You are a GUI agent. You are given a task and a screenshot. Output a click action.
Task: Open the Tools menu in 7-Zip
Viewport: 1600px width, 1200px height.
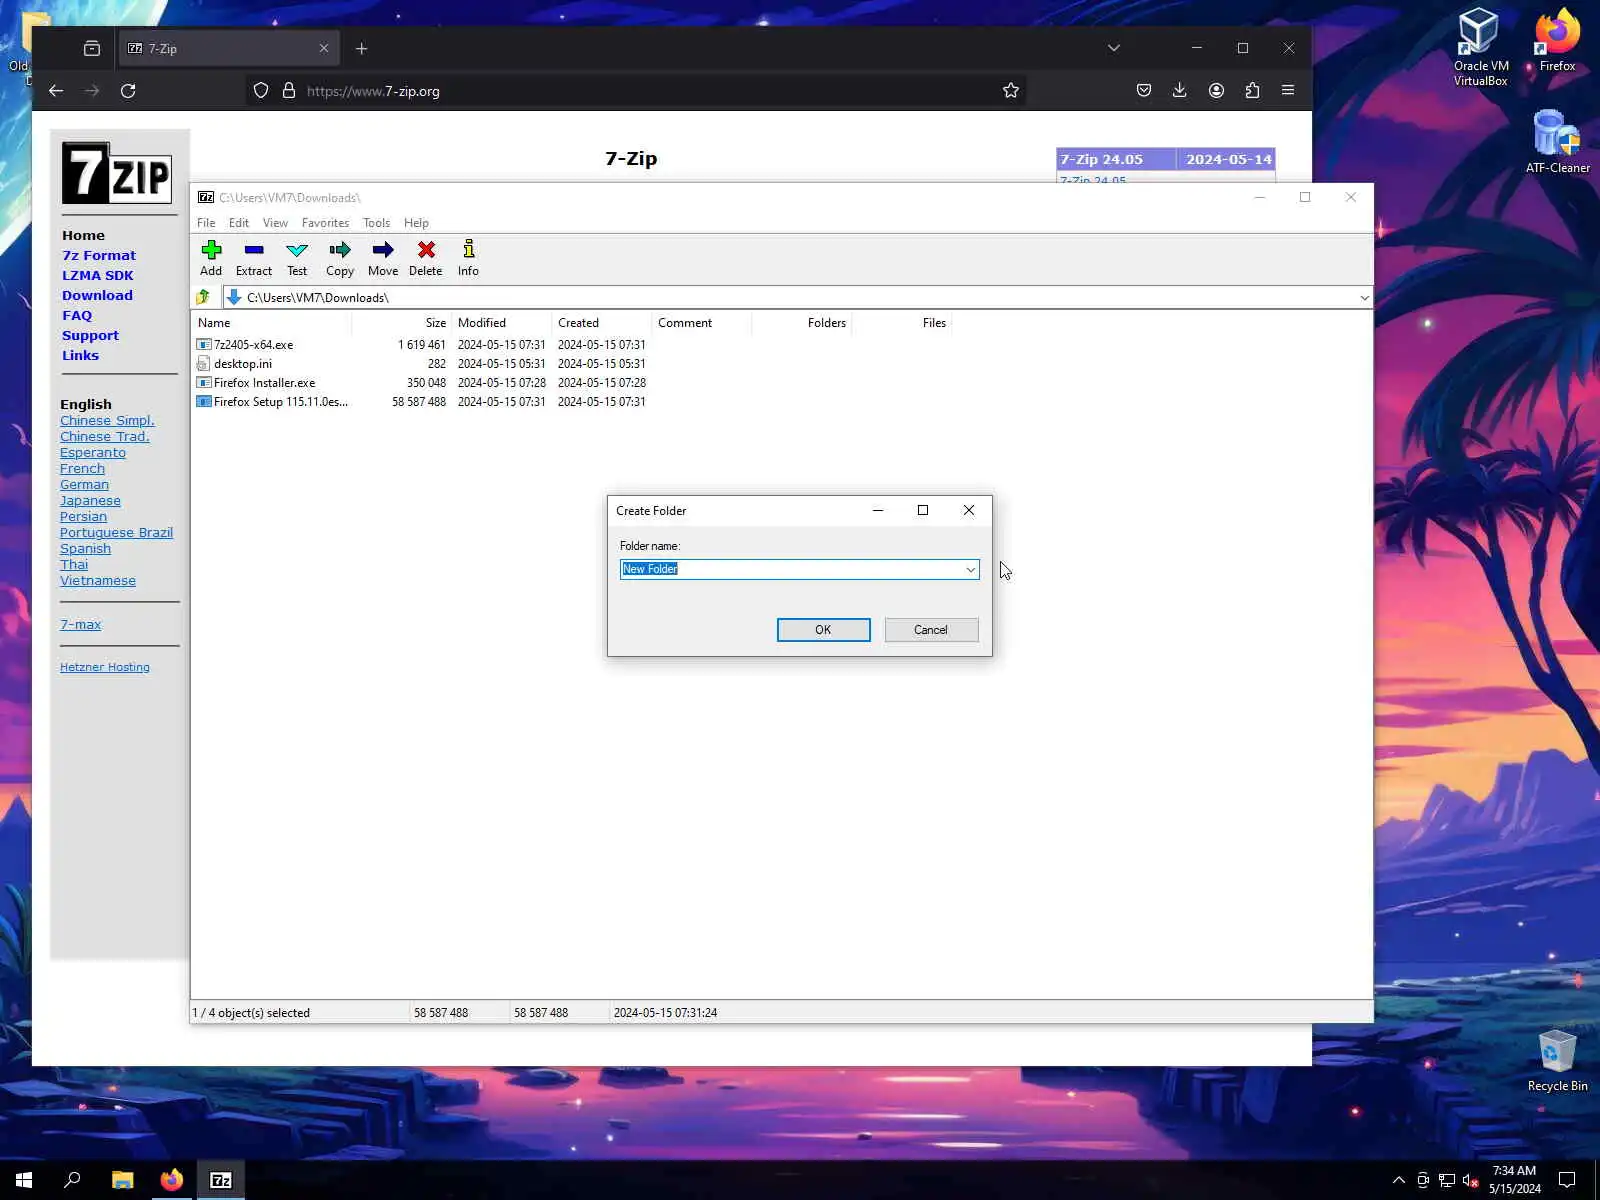coord(376,223)
